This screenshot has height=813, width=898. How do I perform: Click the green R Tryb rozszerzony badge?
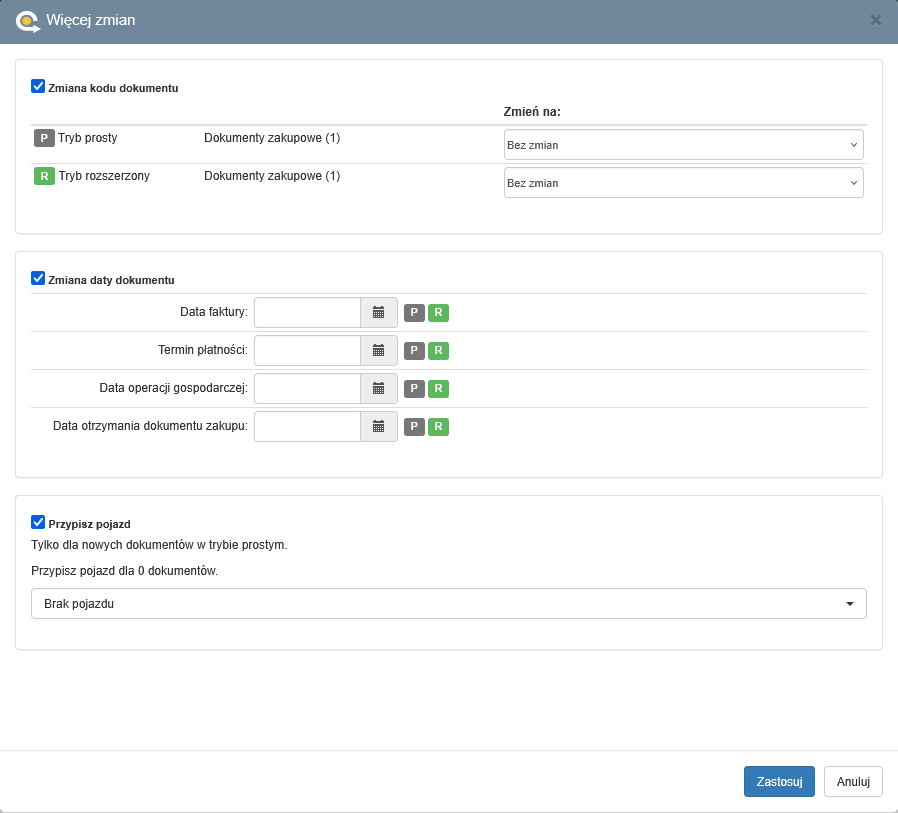[x=44, y=176]
